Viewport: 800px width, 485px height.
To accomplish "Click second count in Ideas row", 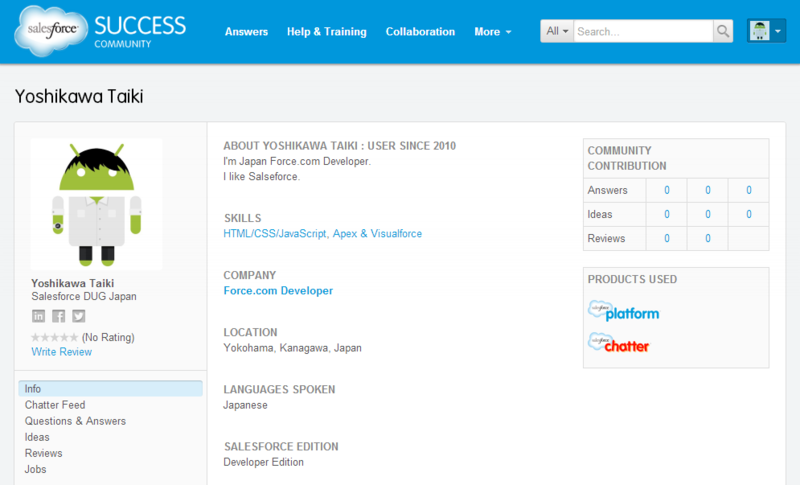I will tap(708, 214).
